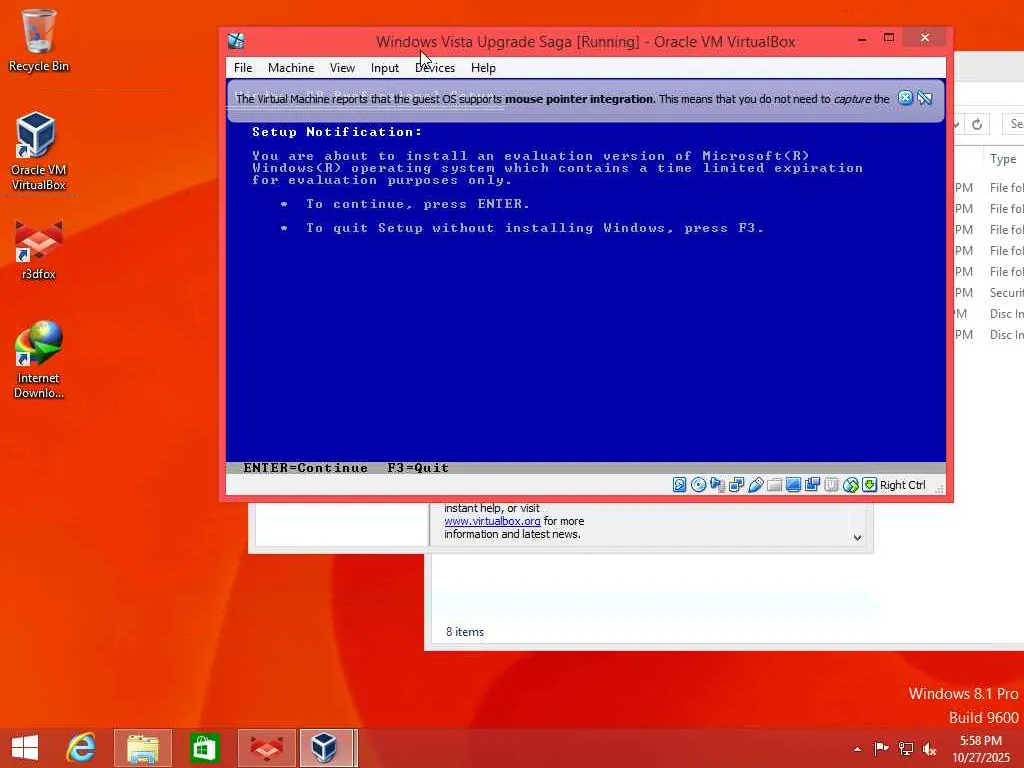Viewport: 1024px width, 768px height.
Task: Select the r3dfox desktop shortcut
Action: click(x=39, y=251)
